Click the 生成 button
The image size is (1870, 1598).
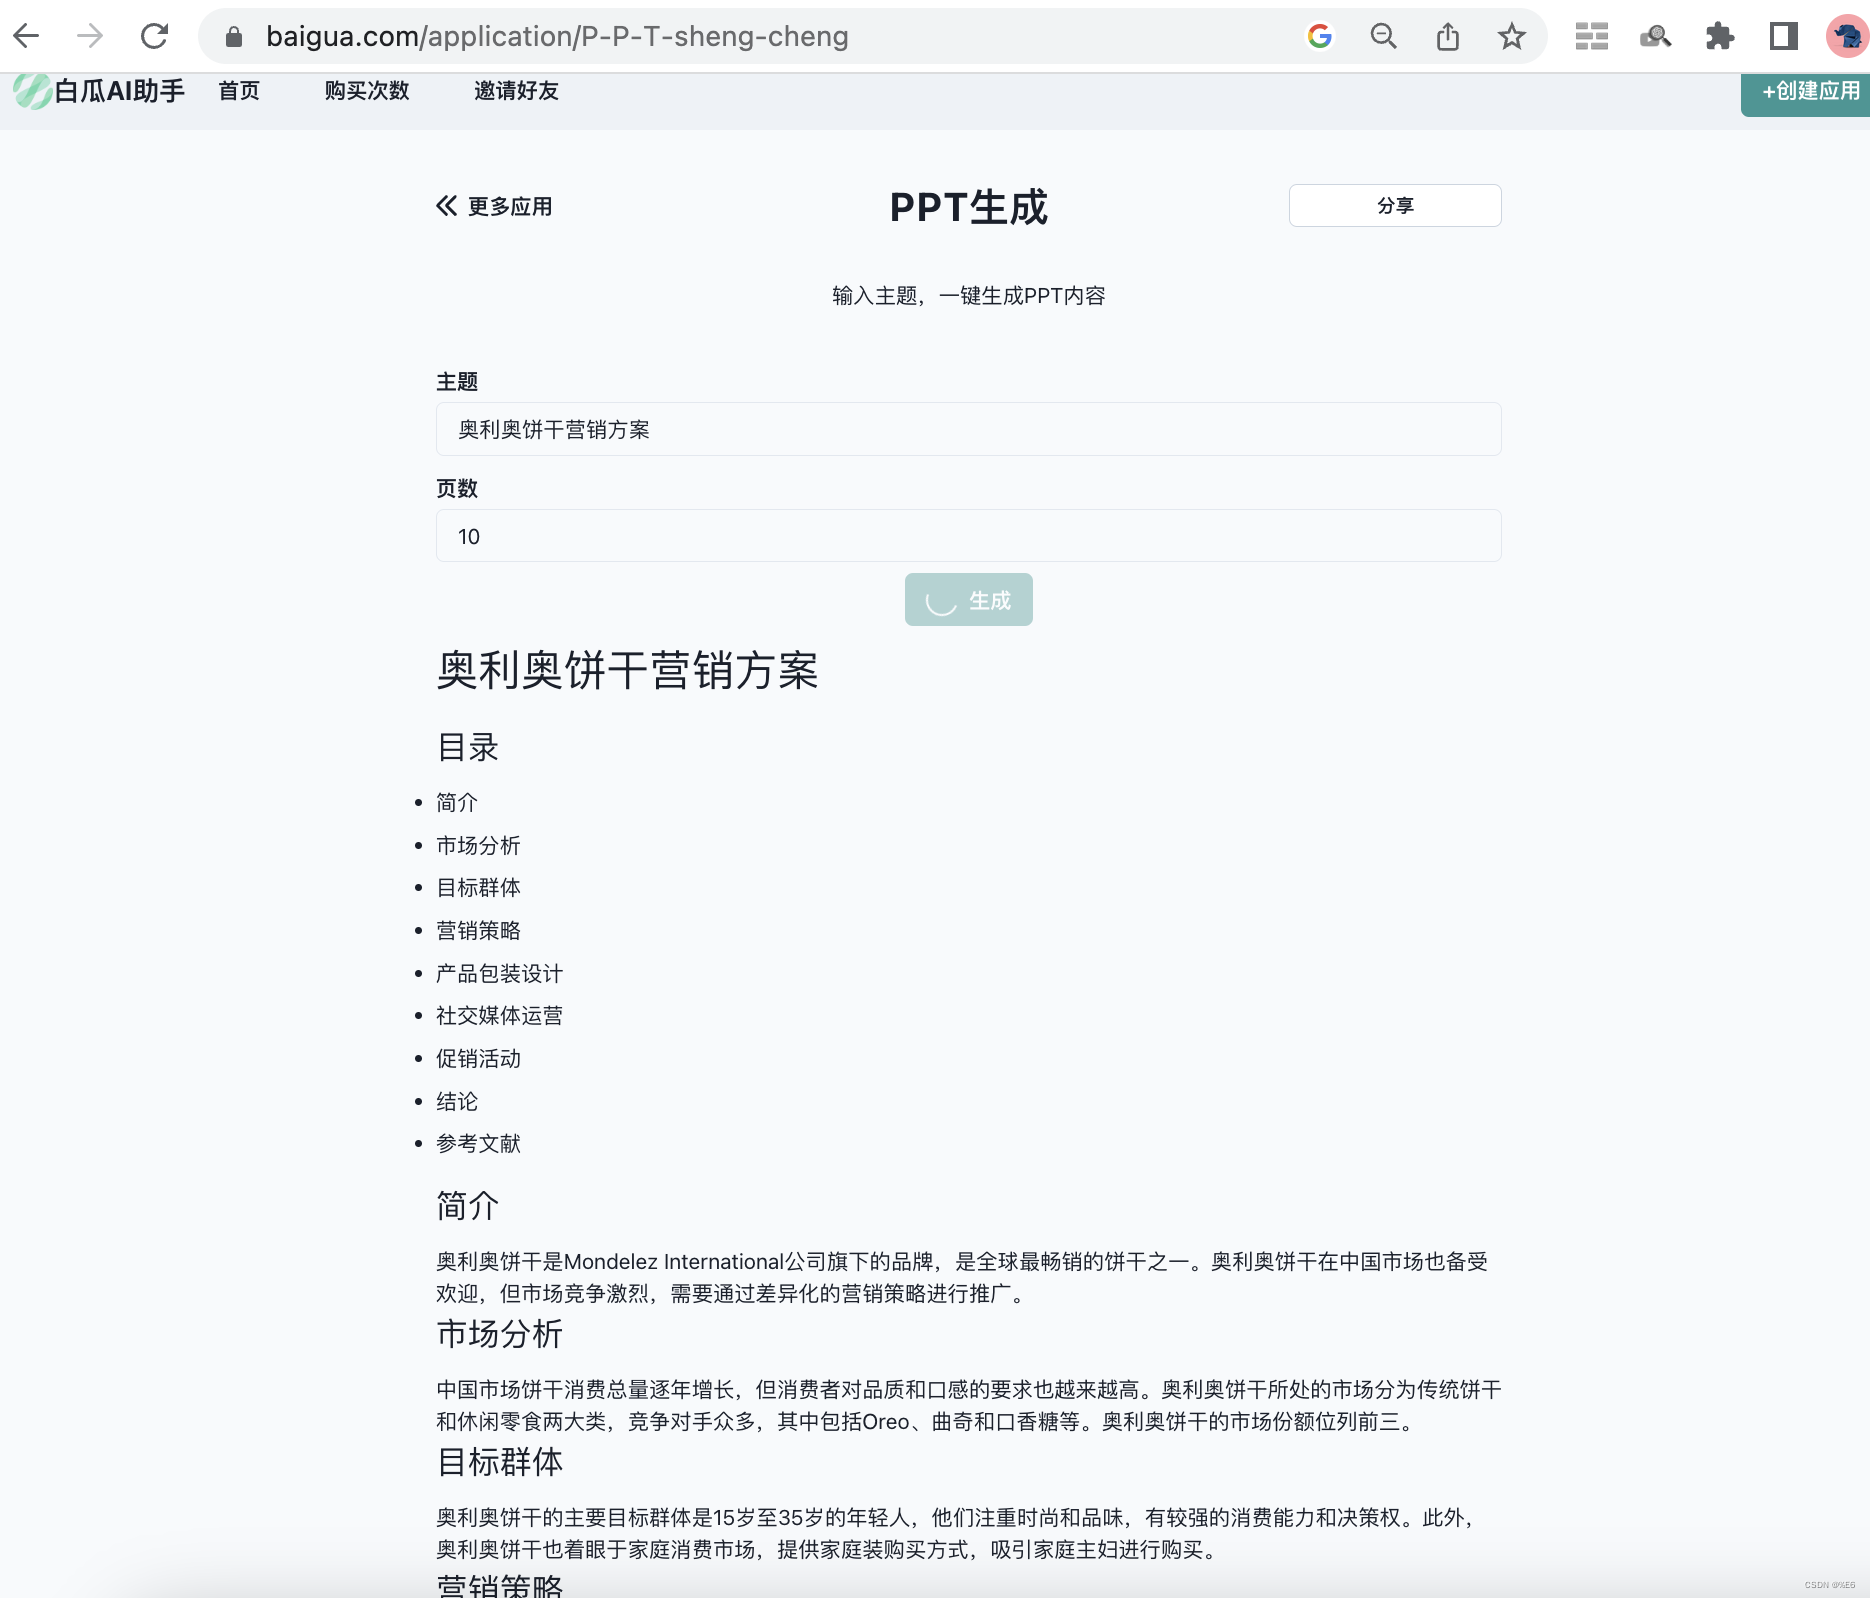[x=968, y=600]
